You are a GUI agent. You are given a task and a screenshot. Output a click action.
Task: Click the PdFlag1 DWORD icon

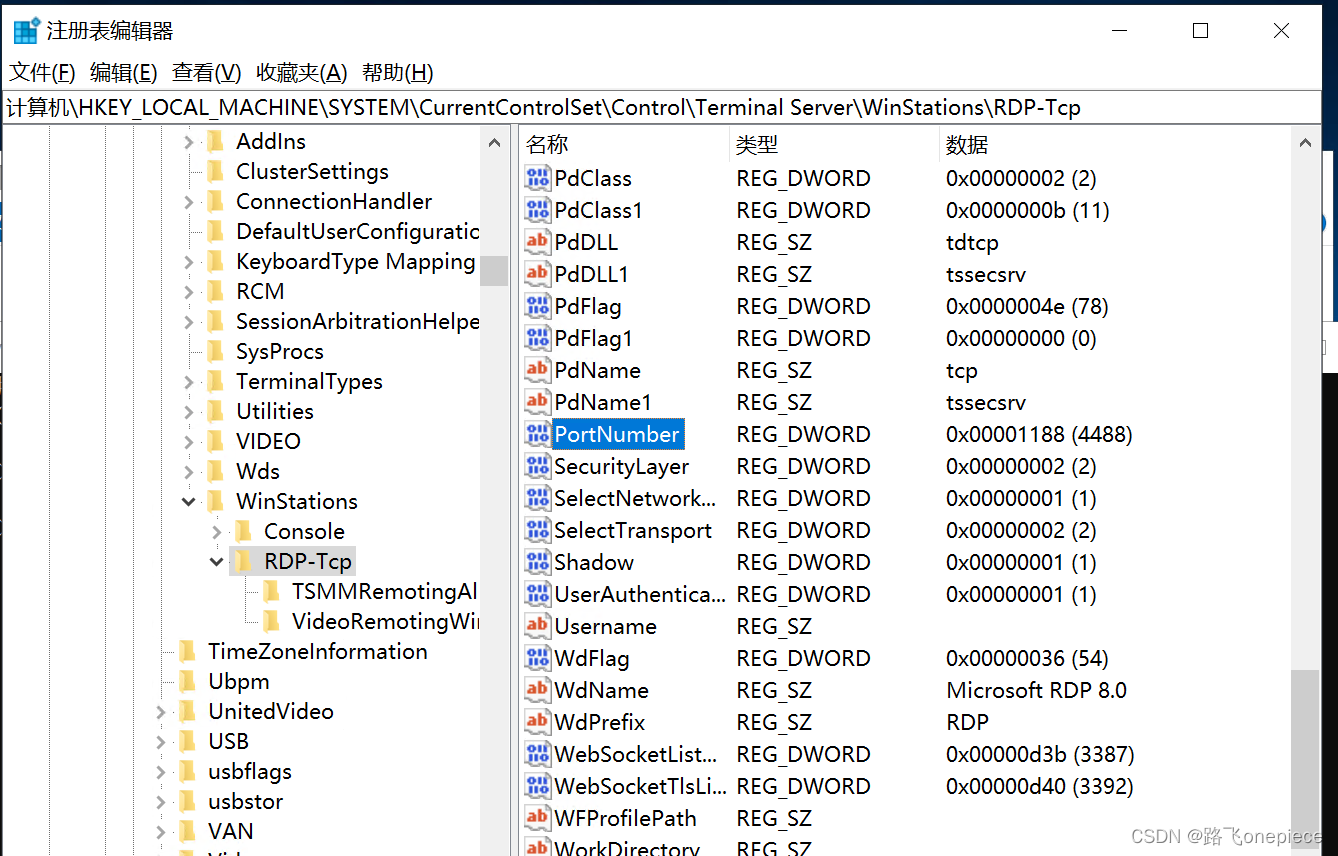pyautogui.click(x=538, y=339)
